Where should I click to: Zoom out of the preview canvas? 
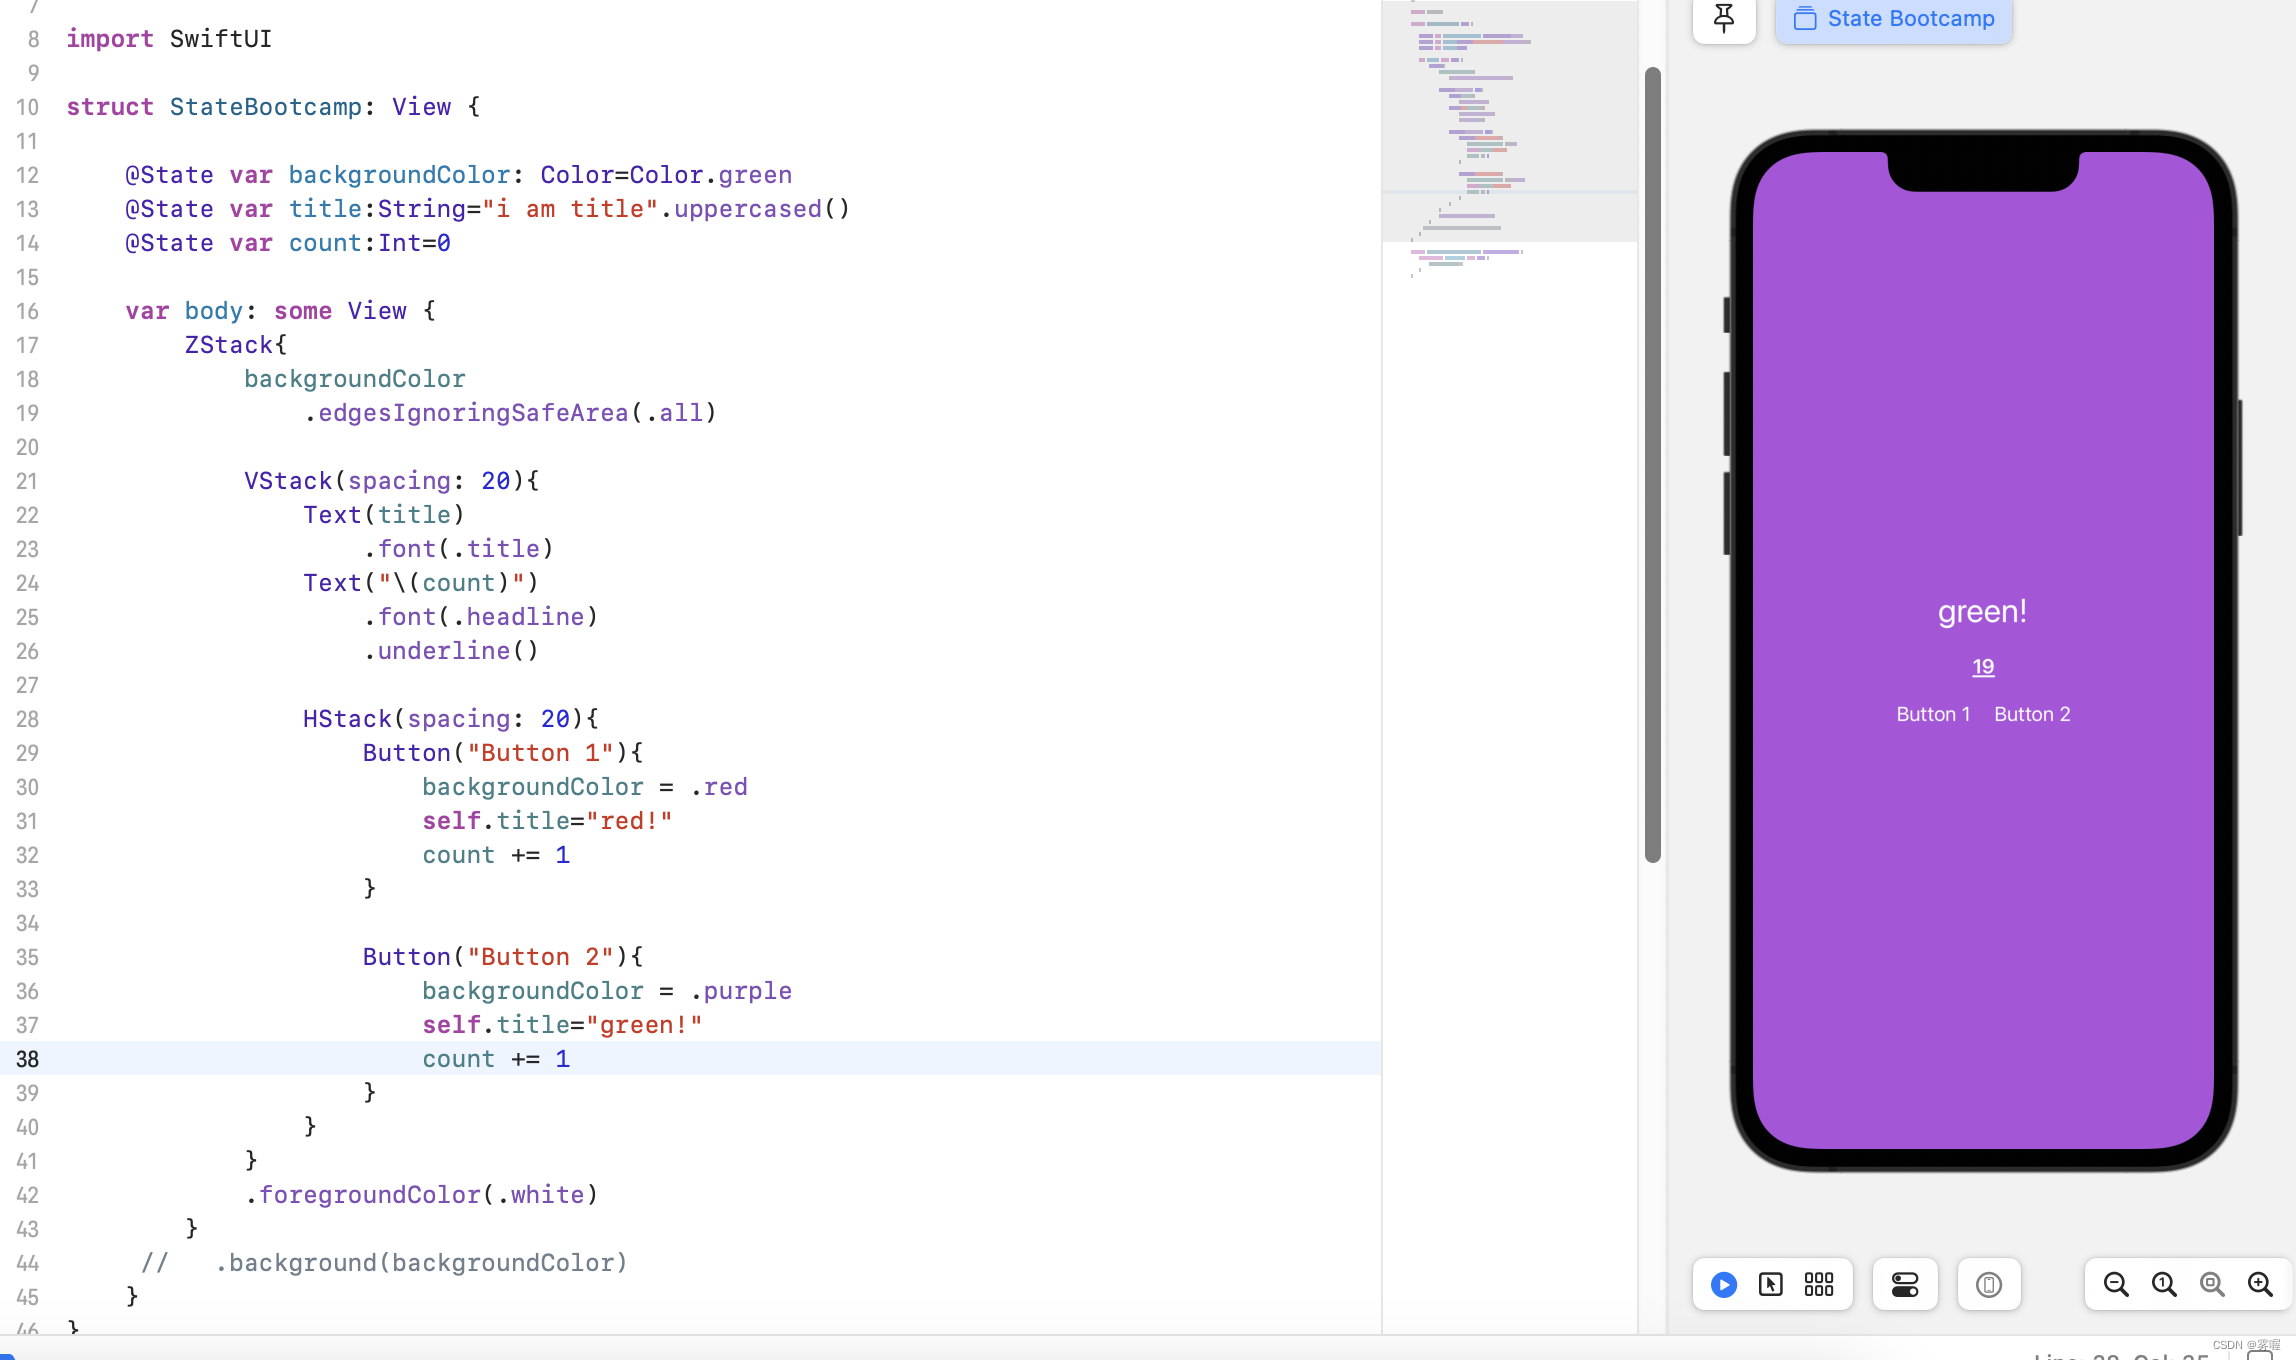(x=2115, y=1285)
